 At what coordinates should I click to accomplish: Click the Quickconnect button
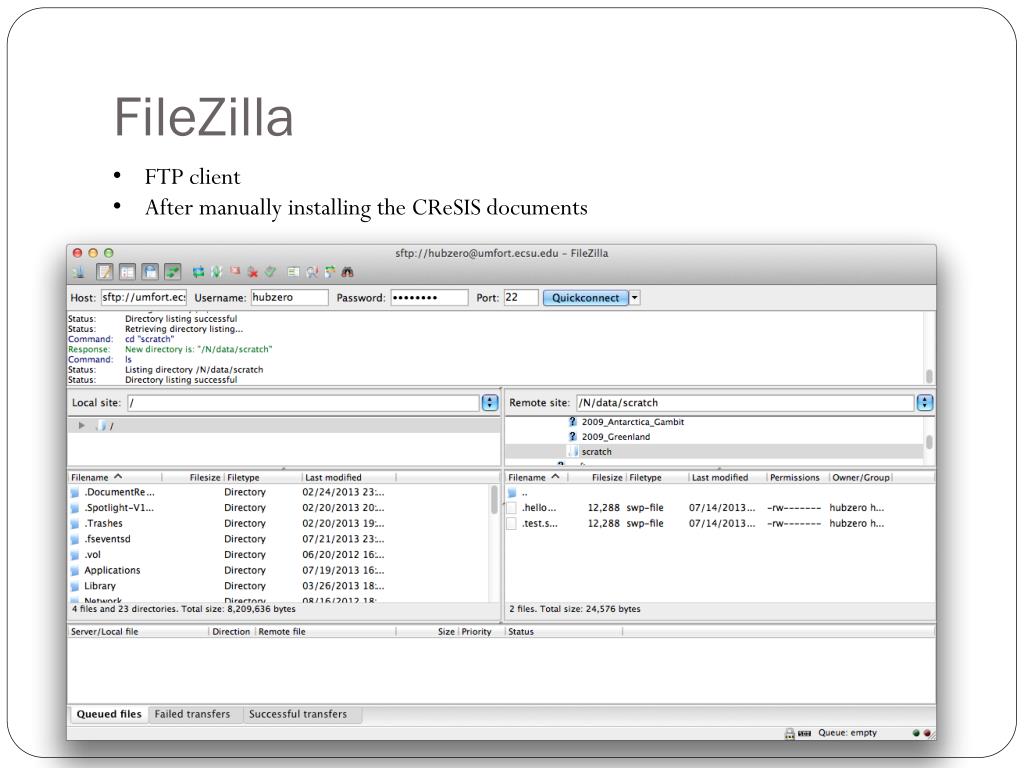coord(586,298)
